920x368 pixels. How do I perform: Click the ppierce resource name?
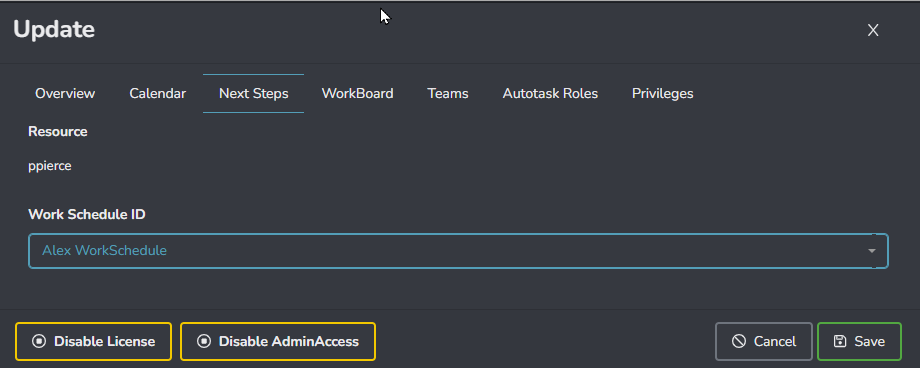50,166
